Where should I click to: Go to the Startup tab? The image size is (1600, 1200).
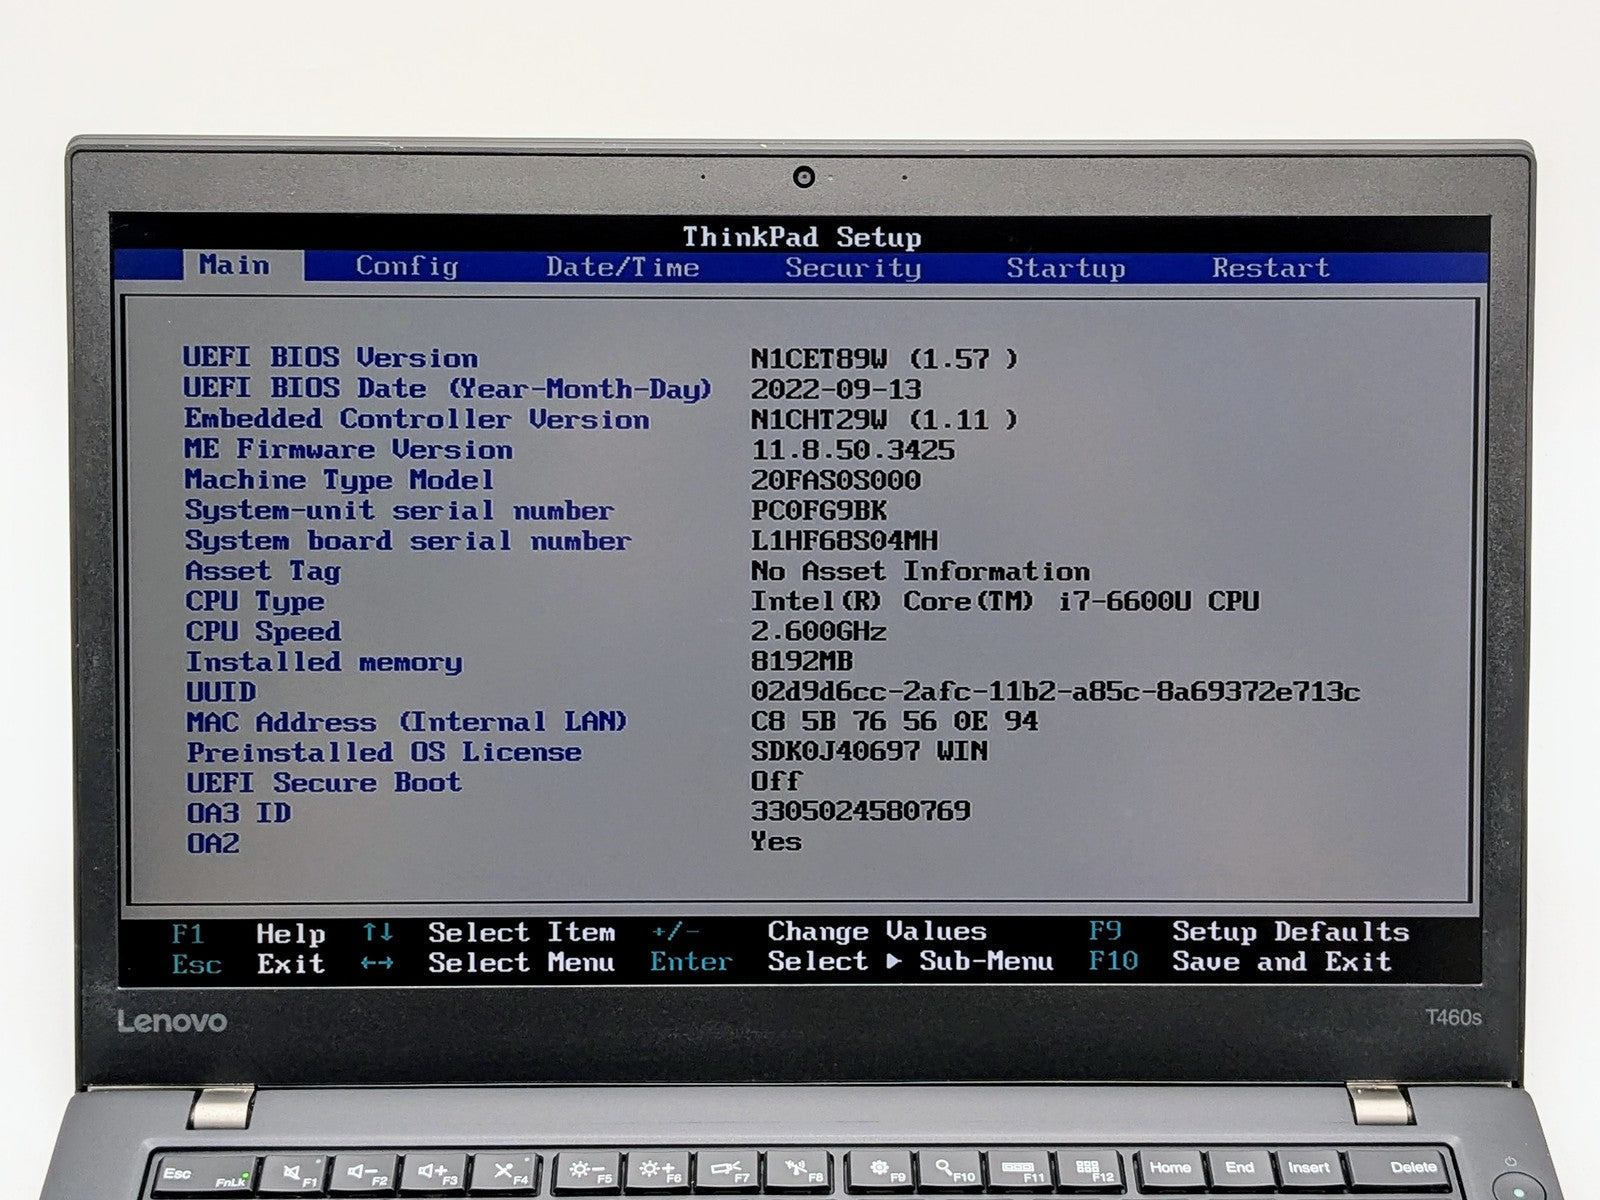click(1065, 268)
